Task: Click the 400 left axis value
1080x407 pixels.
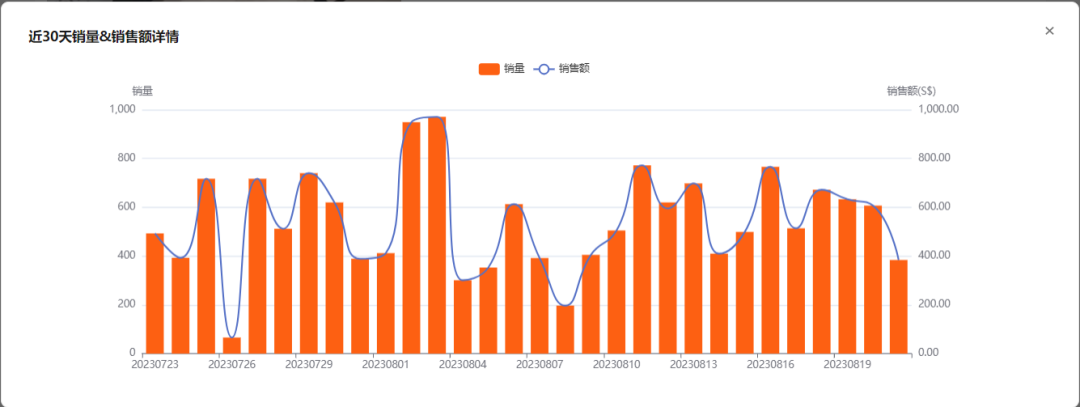Action: 127,255
